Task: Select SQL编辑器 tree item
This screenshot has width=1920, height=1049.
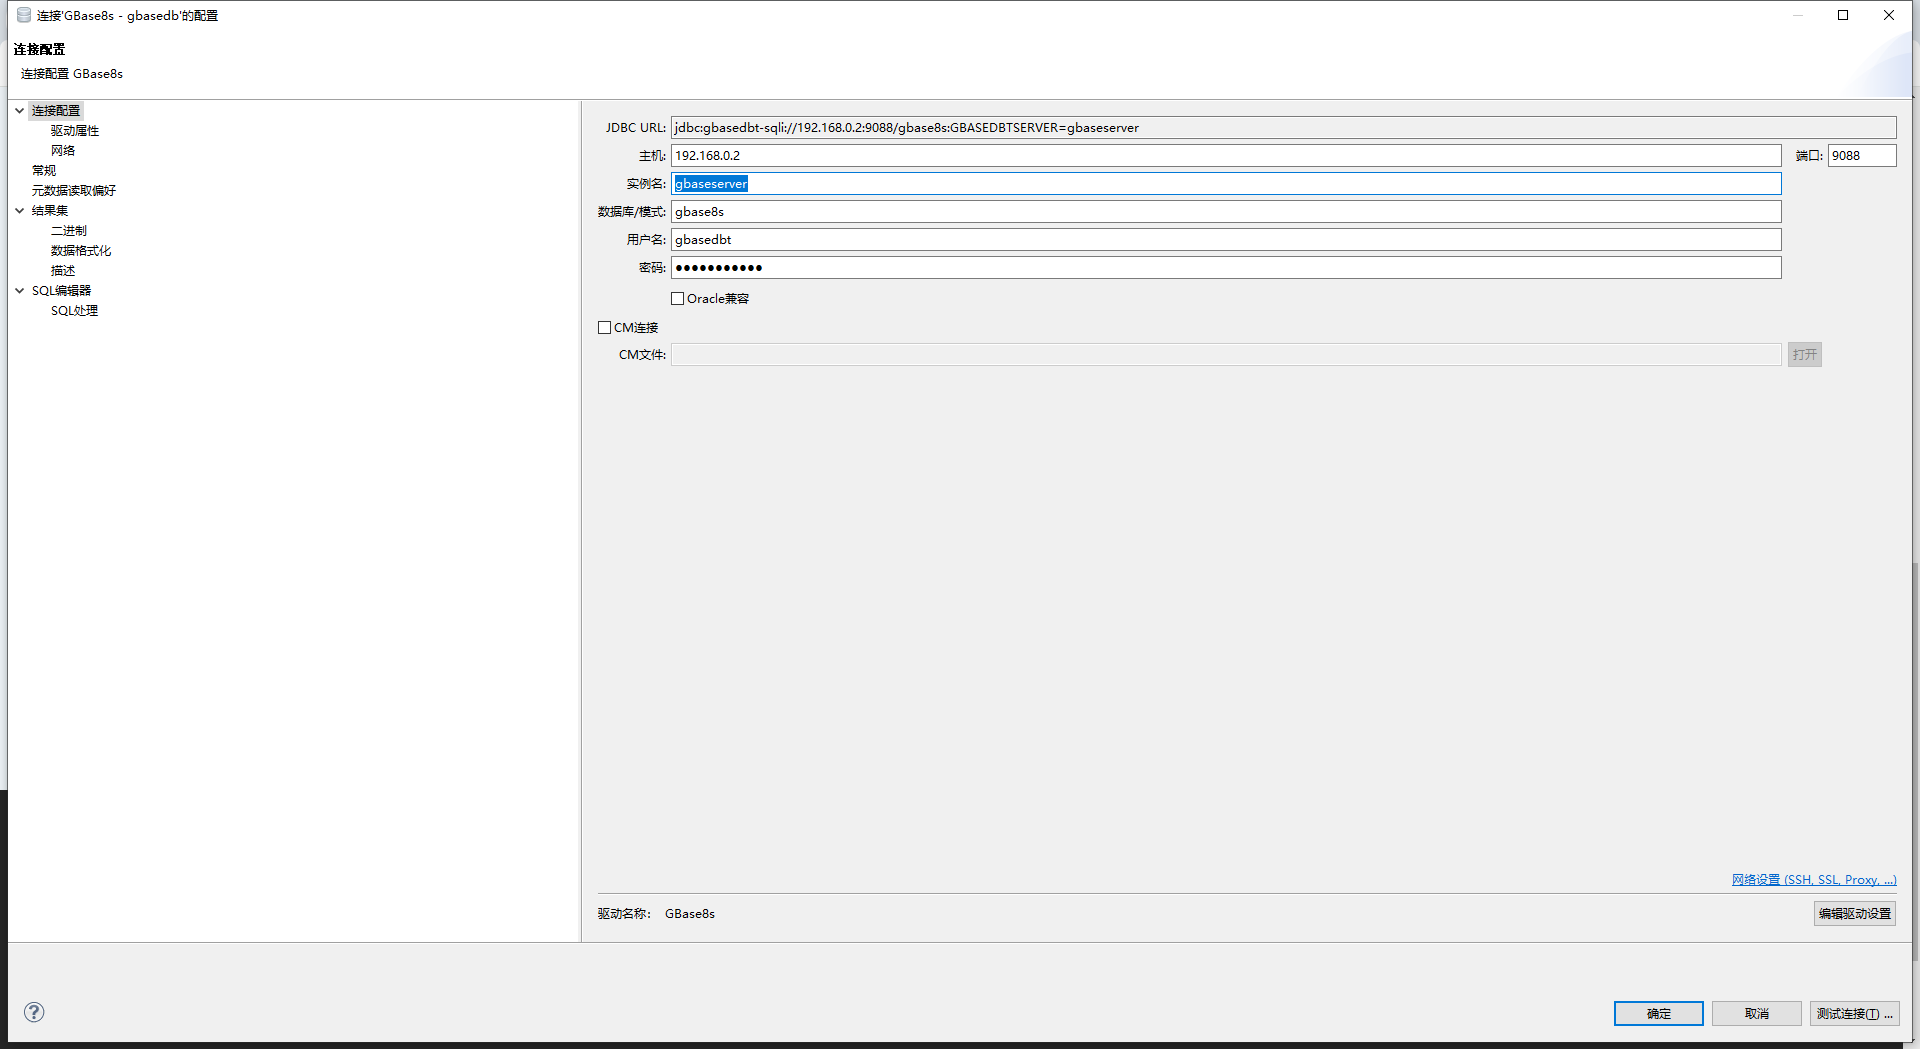Action: (x=61, y=291)
